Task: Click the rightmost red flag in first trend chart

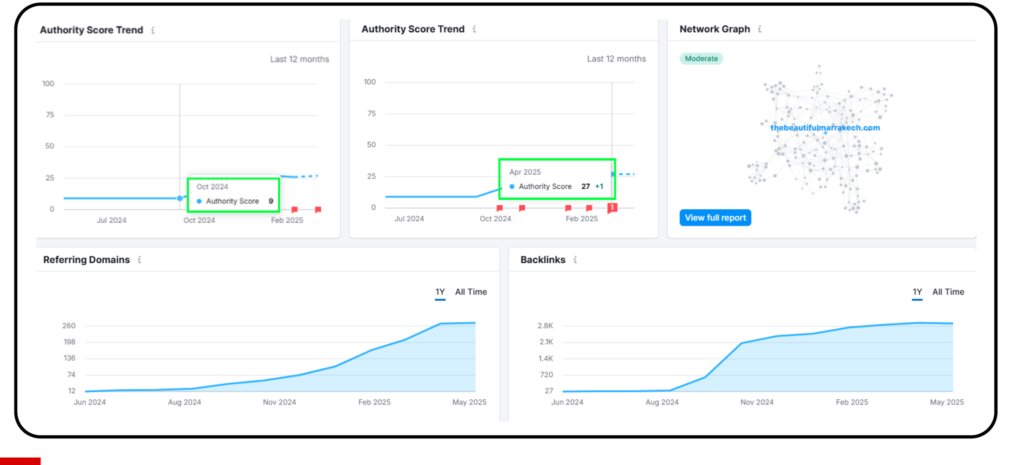Action: [x=318, y=210]
